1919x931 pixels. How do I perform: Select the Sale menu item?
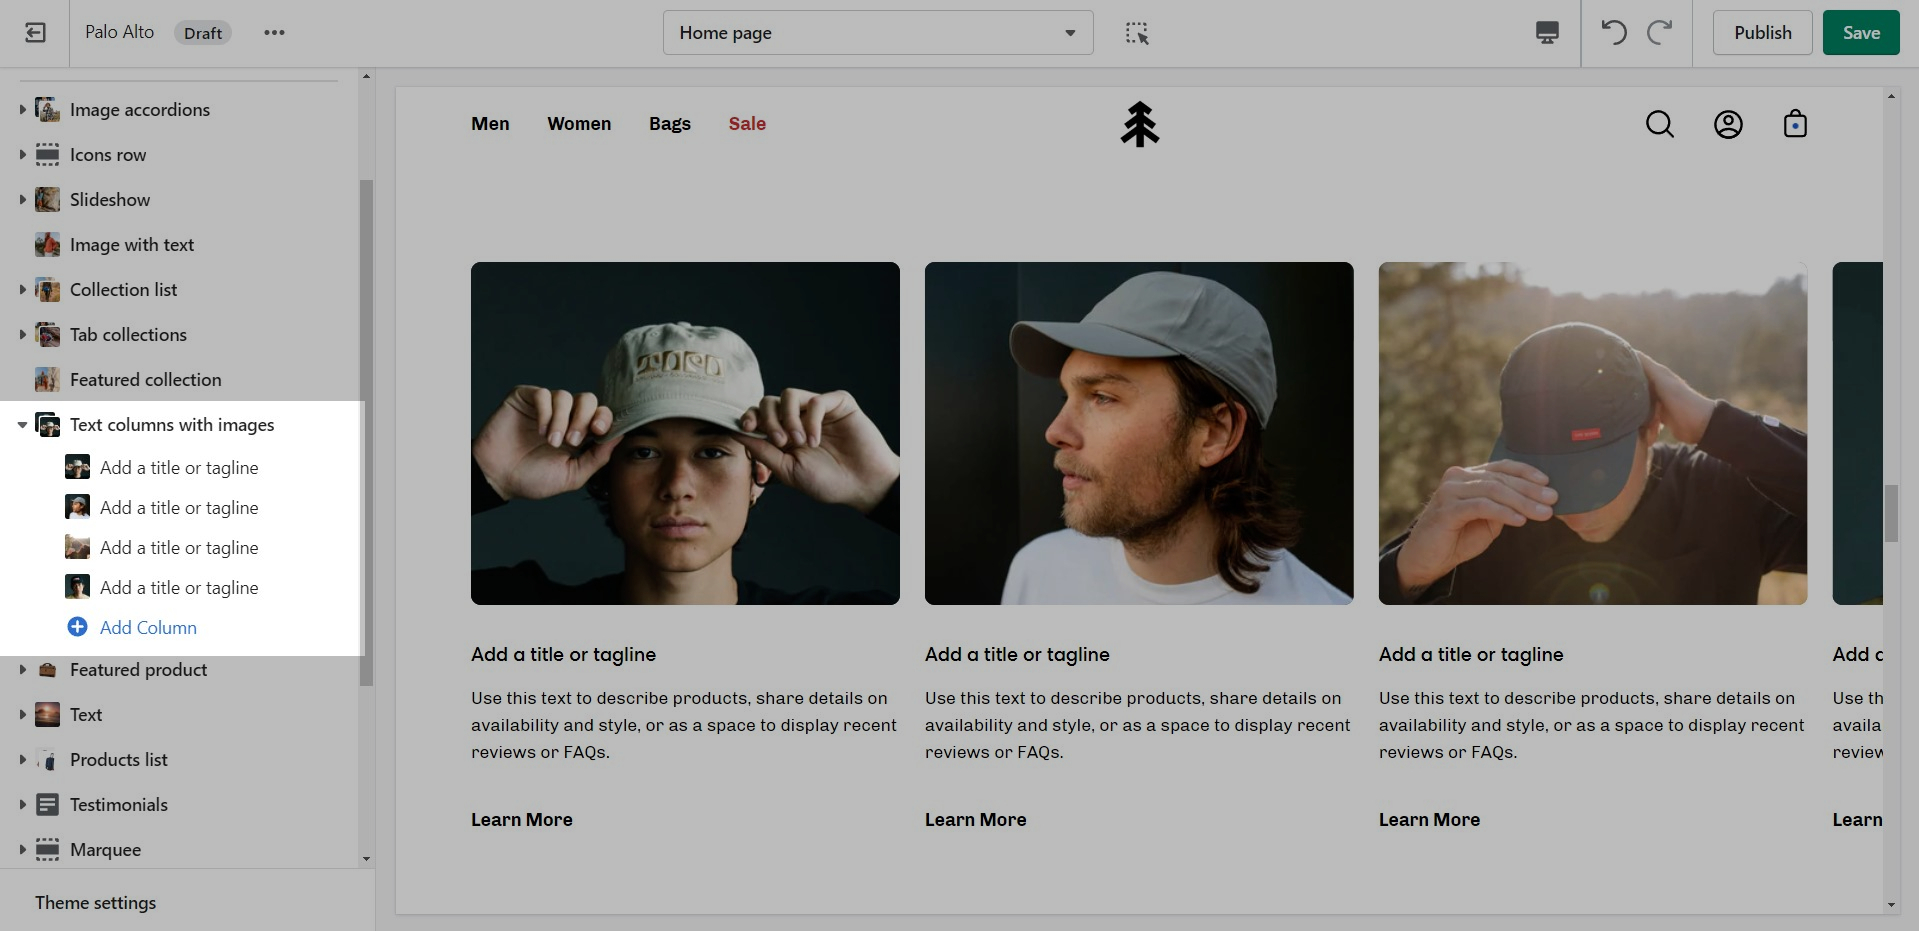pyautogui.click(x=747, y=124)
